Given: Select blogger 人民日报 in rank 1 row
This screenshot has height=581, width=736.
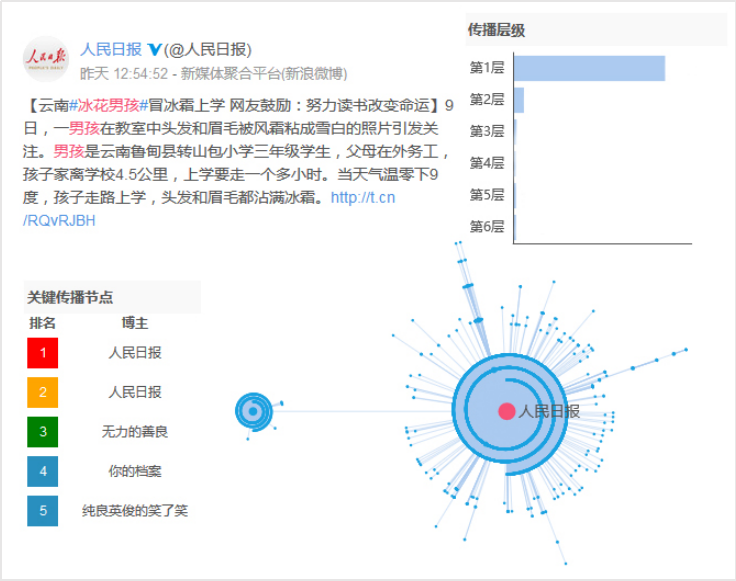Looking at the screenshot, I should (135, 353).
